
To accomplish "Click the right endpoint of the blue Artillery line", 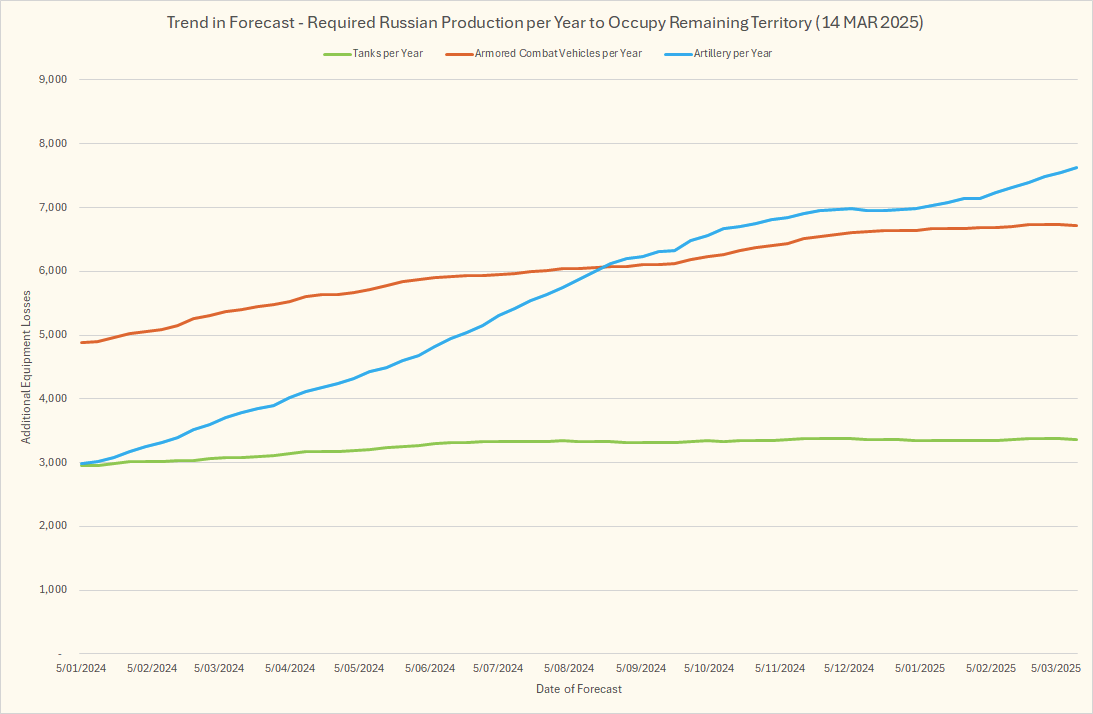I will 1076,168.
